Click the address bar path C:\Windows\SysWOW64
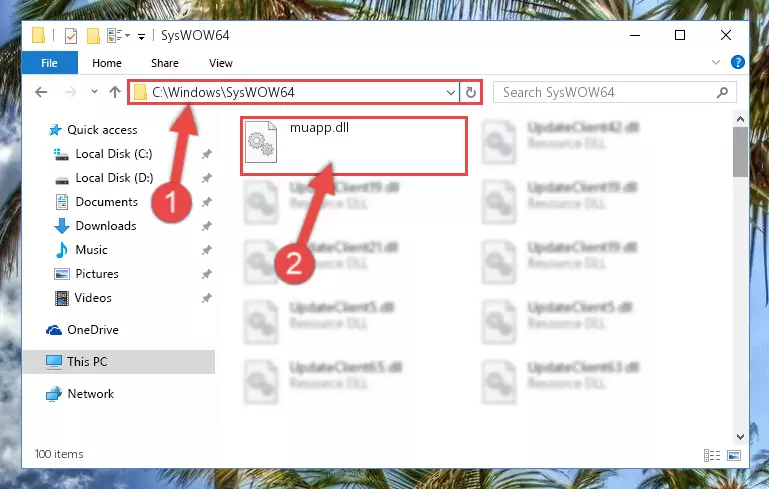This screenshot has width=769, height=489. (223, 92)
